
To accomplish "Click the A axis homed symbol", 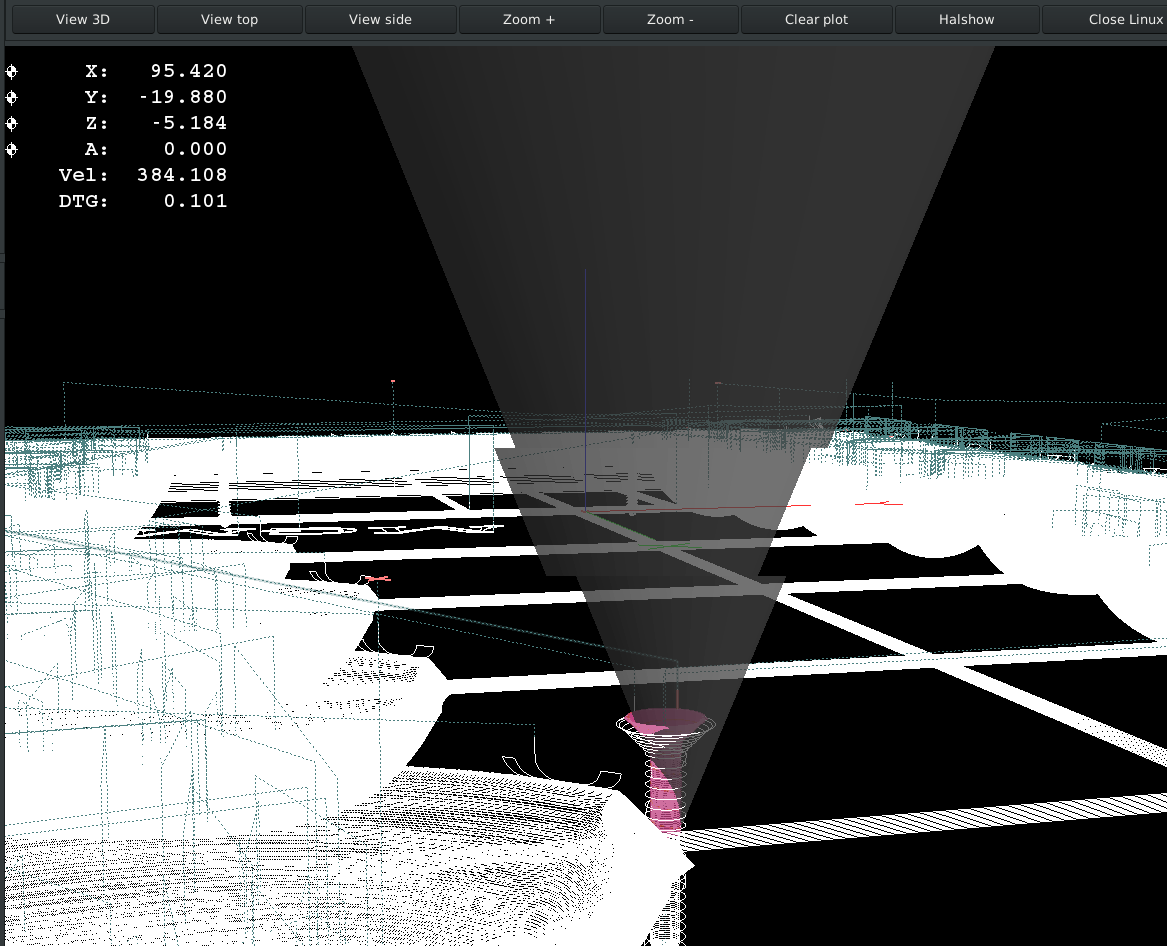I will tap(12, 149).
